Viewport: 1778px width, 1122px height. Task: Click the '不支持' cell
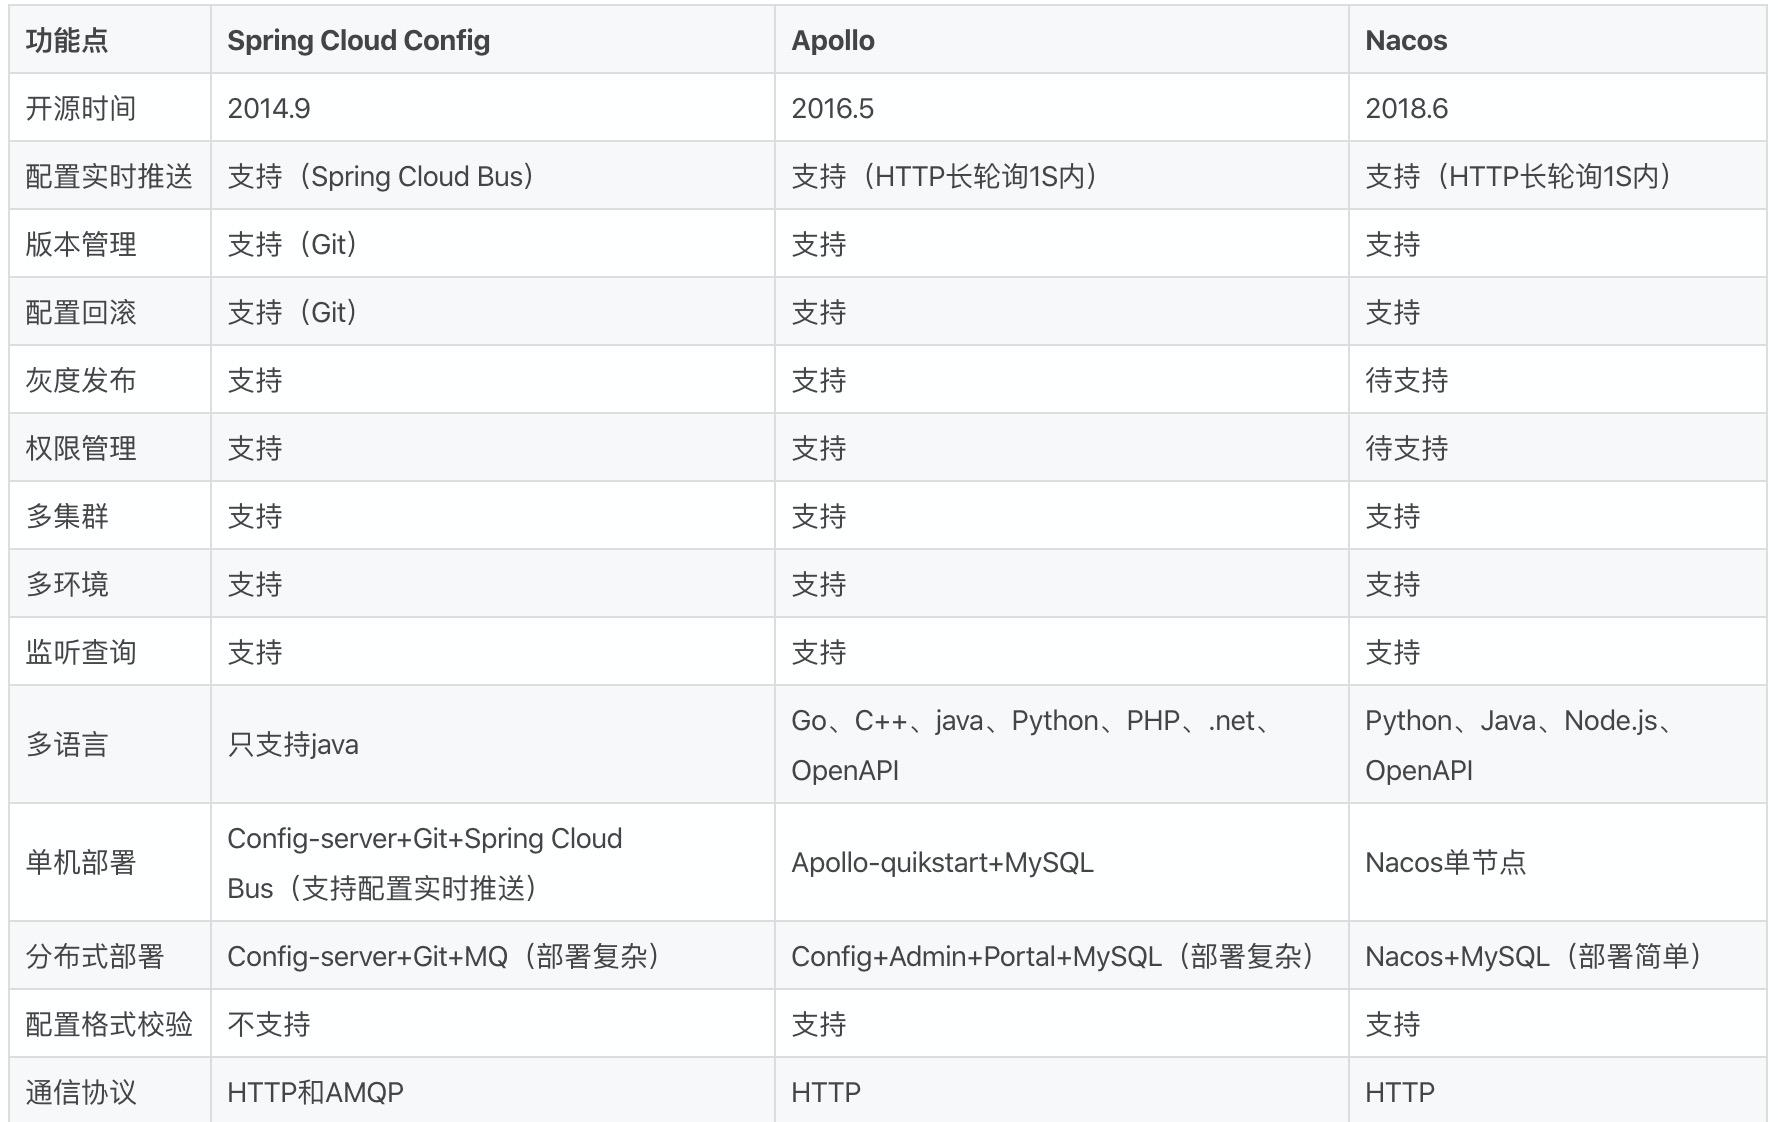(493, 1024)
